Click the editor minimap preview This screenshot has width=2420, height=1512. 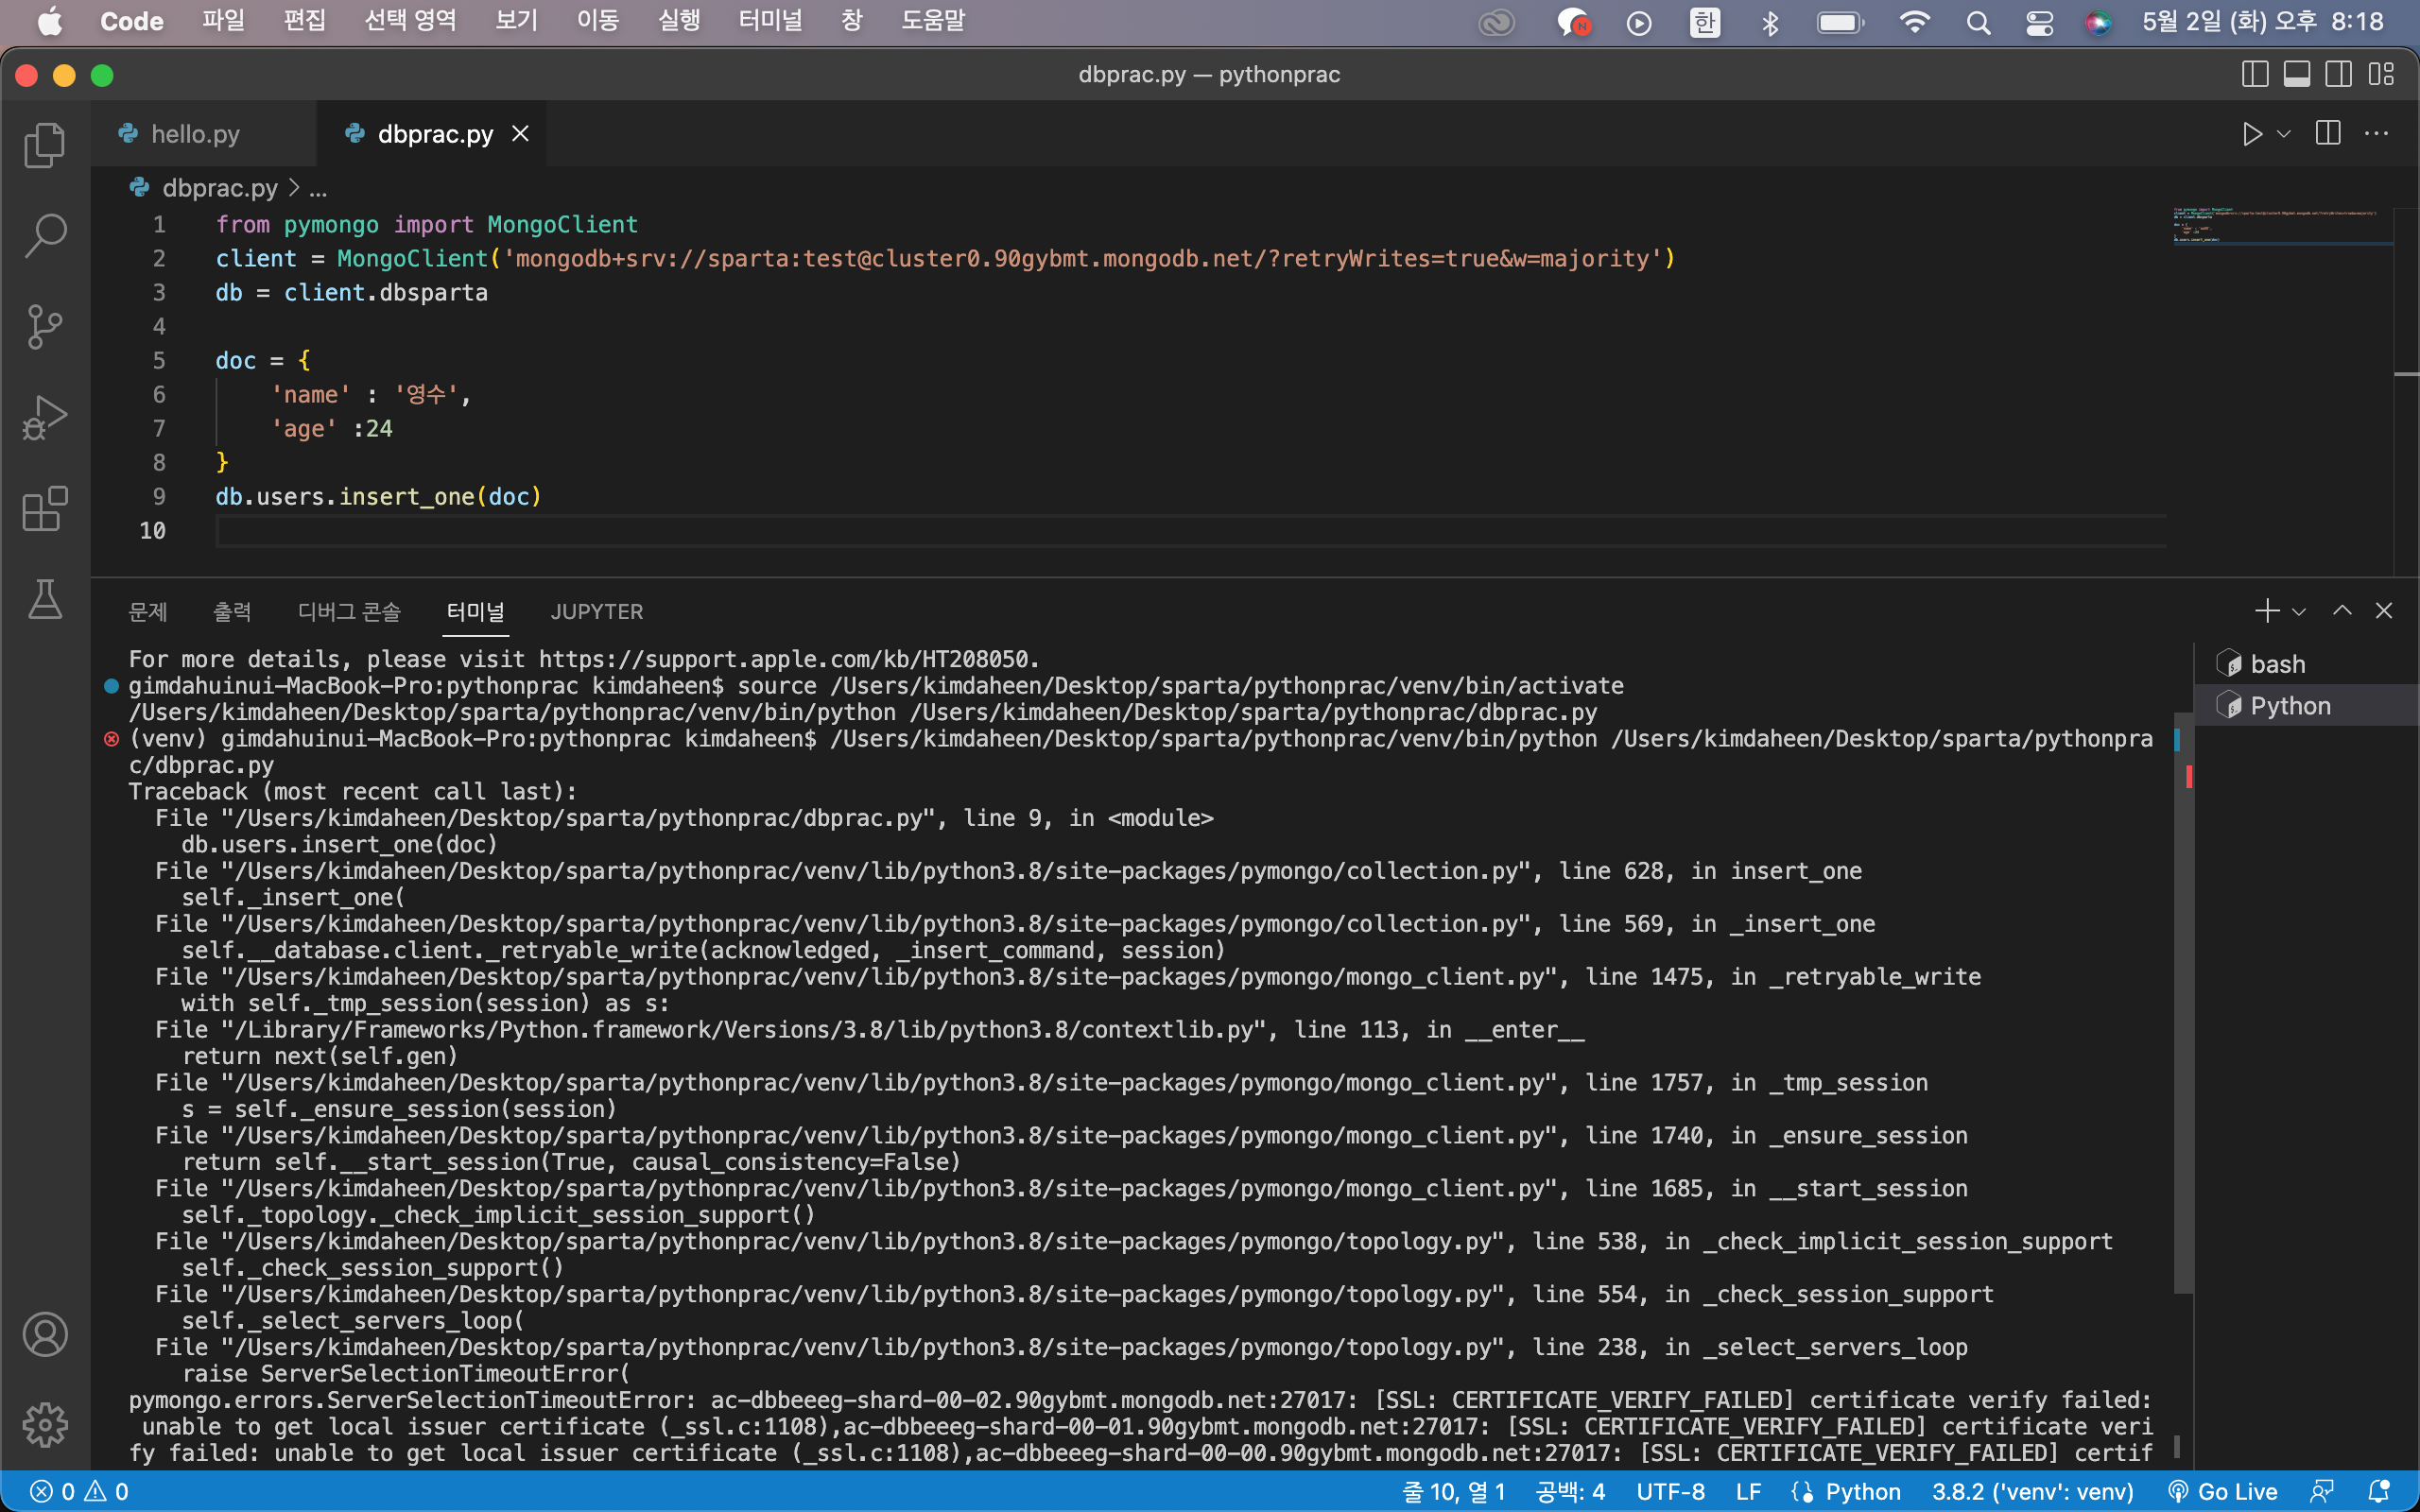[2284, 226]
